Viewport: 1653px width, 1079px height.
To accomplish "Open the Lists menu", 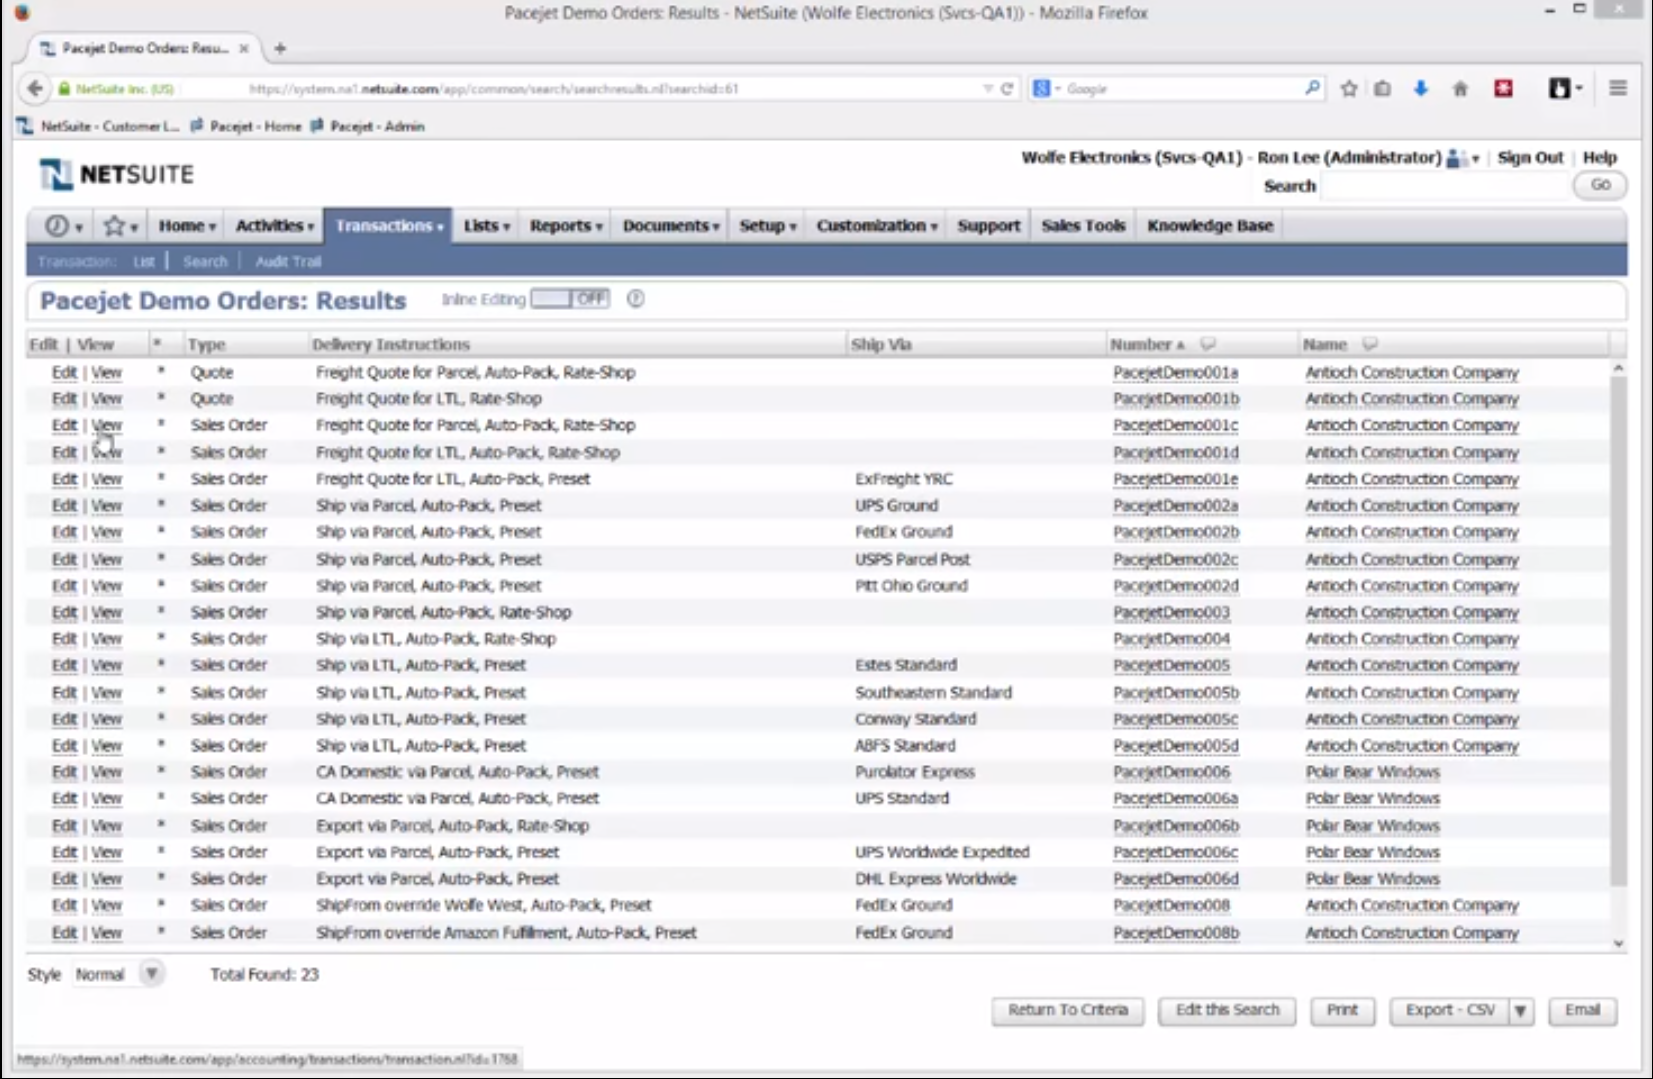I will coord(486,226).
